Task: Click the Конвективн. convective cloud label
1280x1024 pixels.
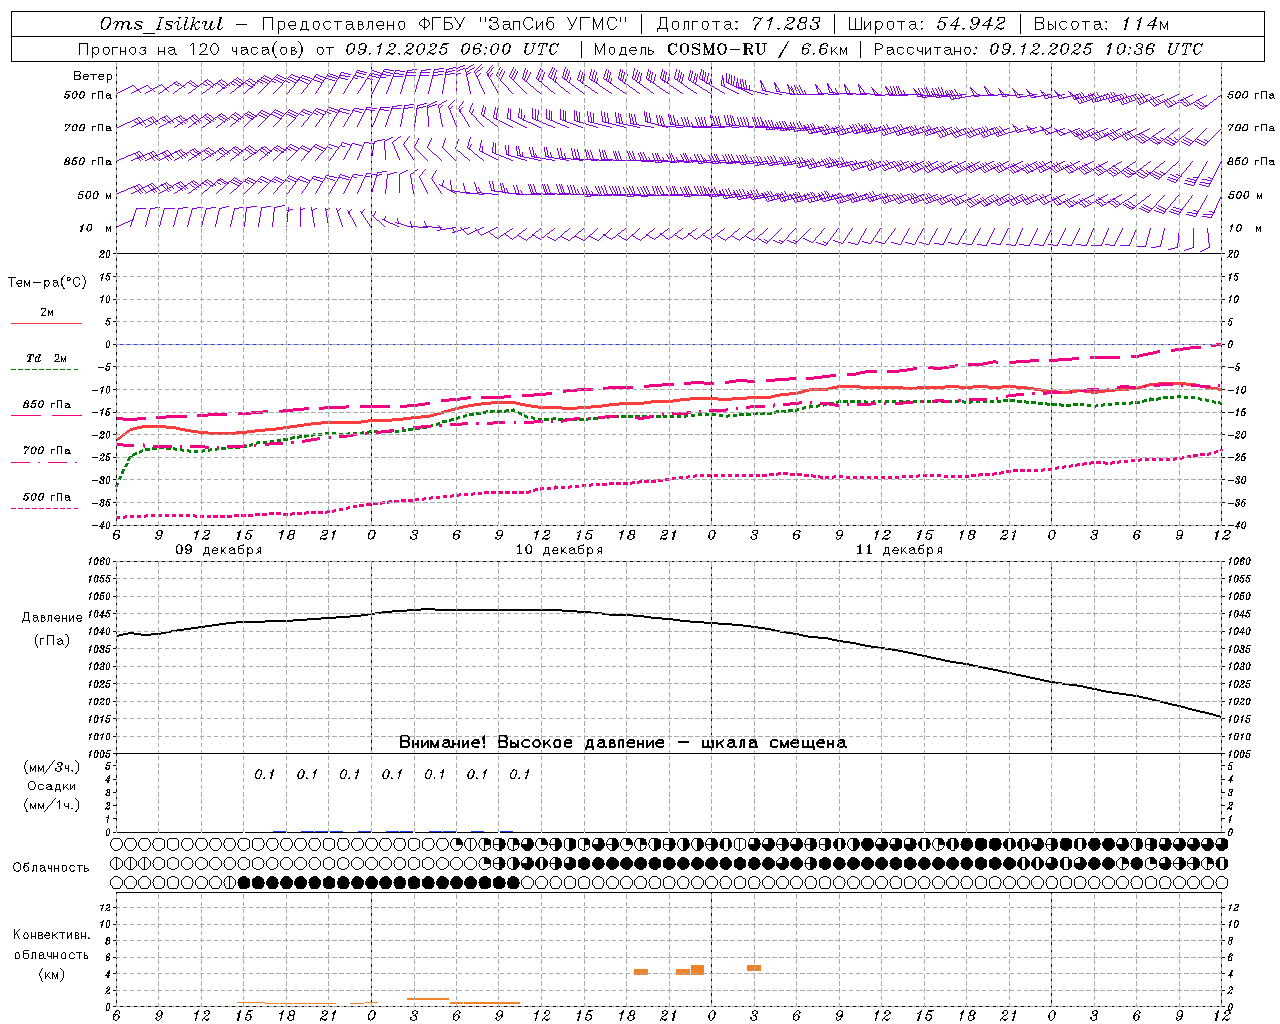Action: [51, 935]
